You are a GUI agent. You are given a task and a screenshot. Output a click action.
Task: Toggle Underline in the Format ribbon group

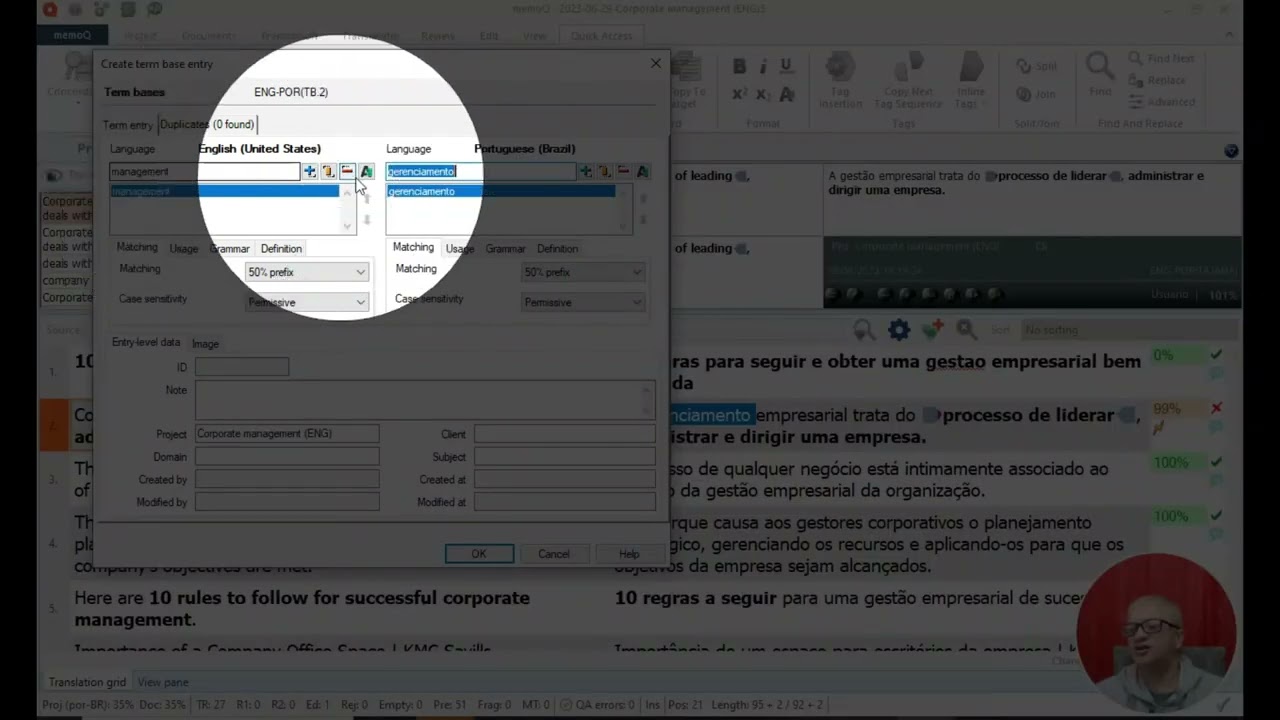786,67
